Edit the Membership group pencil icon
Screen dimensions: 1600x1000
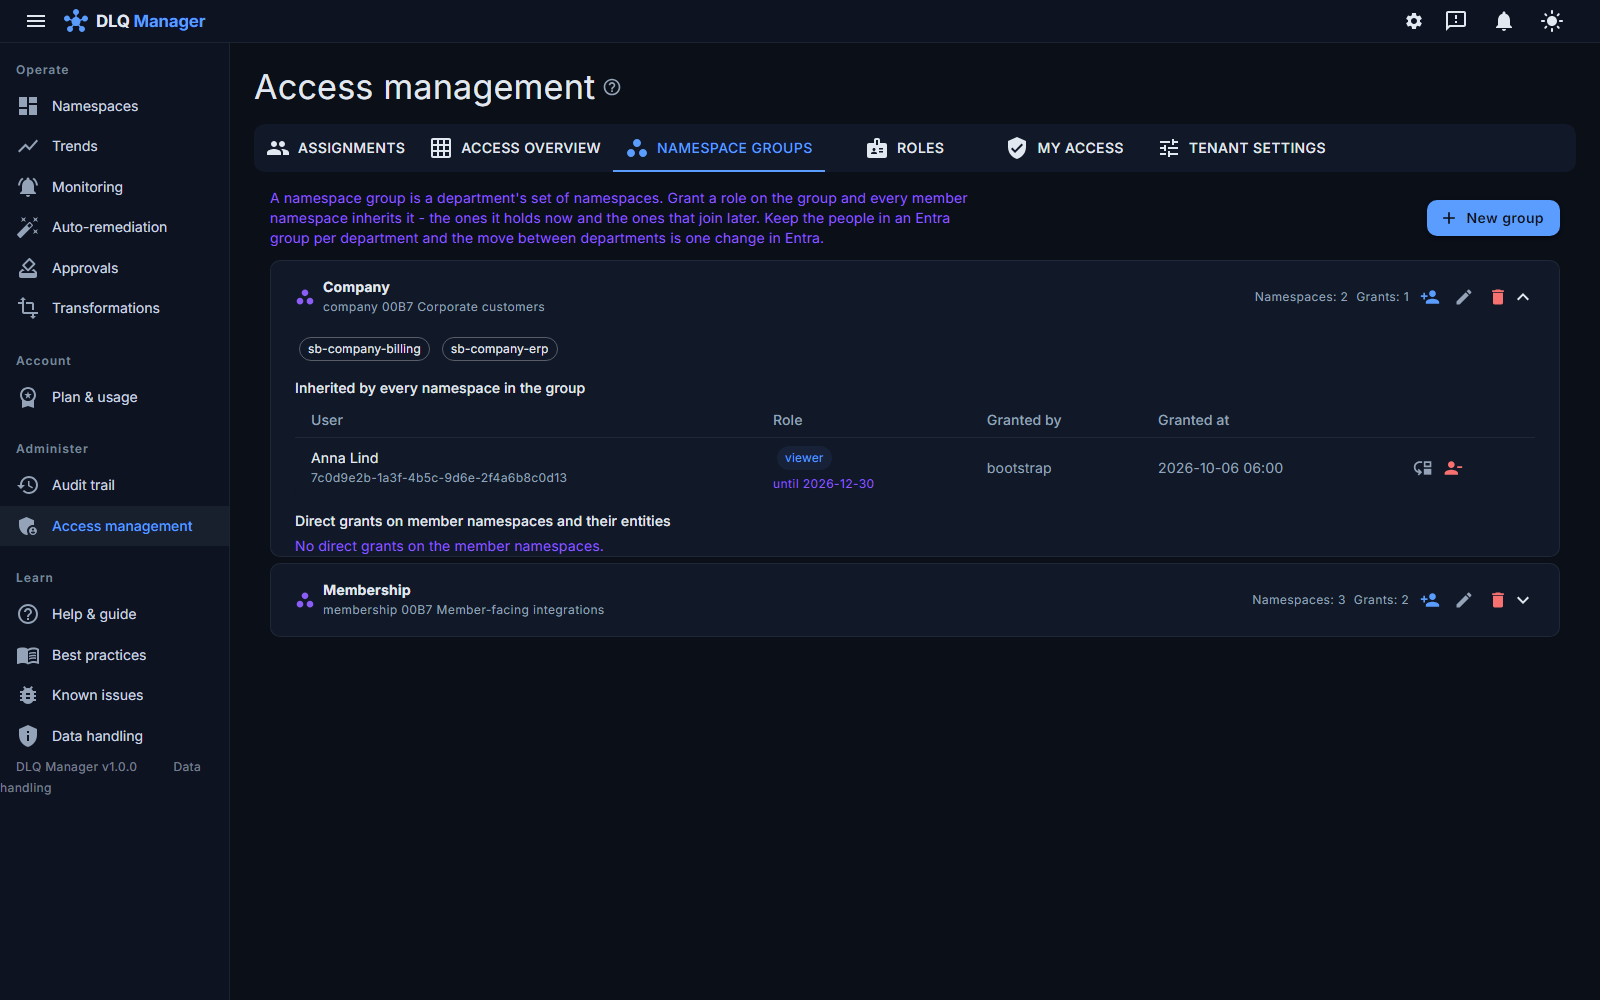[x=1464, y=600]
